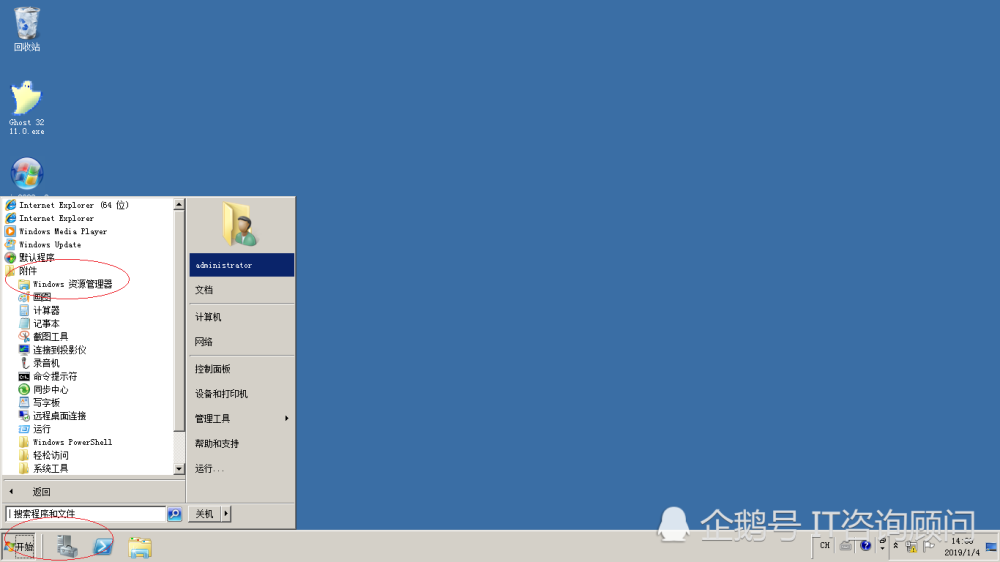Open 运行... in right pane
1000x562 pixels.
242,469
